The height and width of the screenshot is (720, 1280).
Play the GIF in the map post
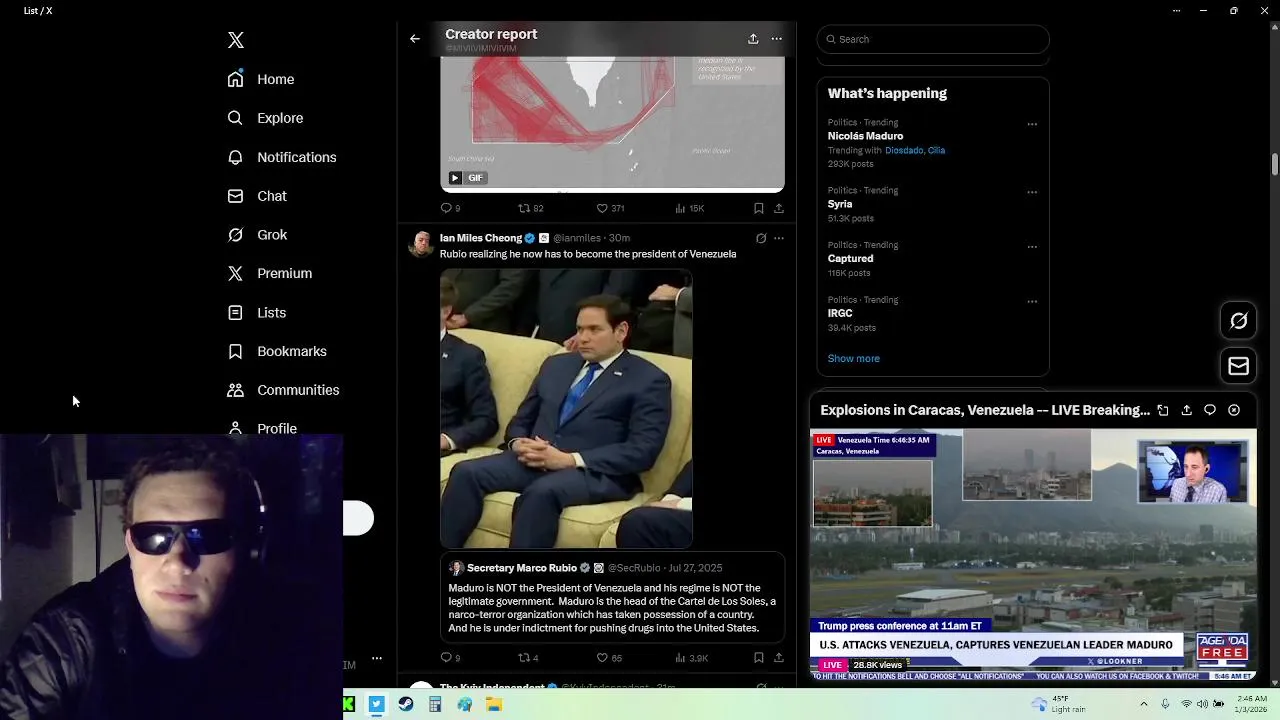click(455, 178)
